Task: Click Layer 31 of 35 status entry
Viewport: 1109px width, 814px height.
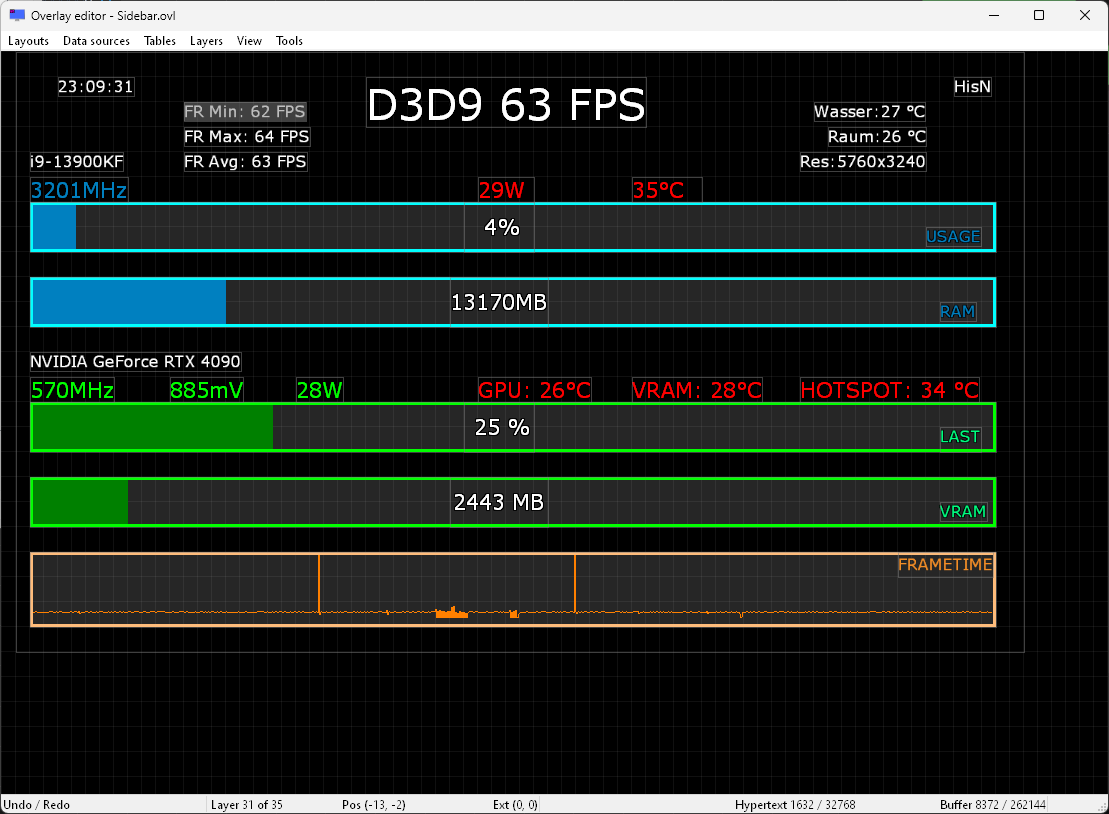Action: pos(246,805)
